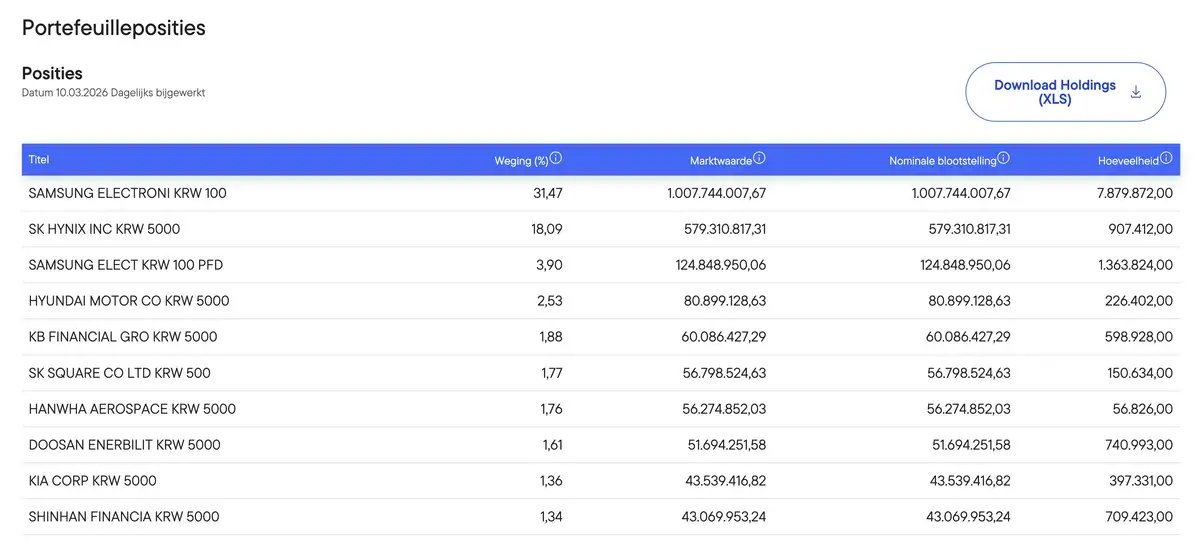This screenshot has height=549, width=1200.
Task: Select DOOSAN ENERBILIT KRW 5000 title
Action: pos(125,445)
